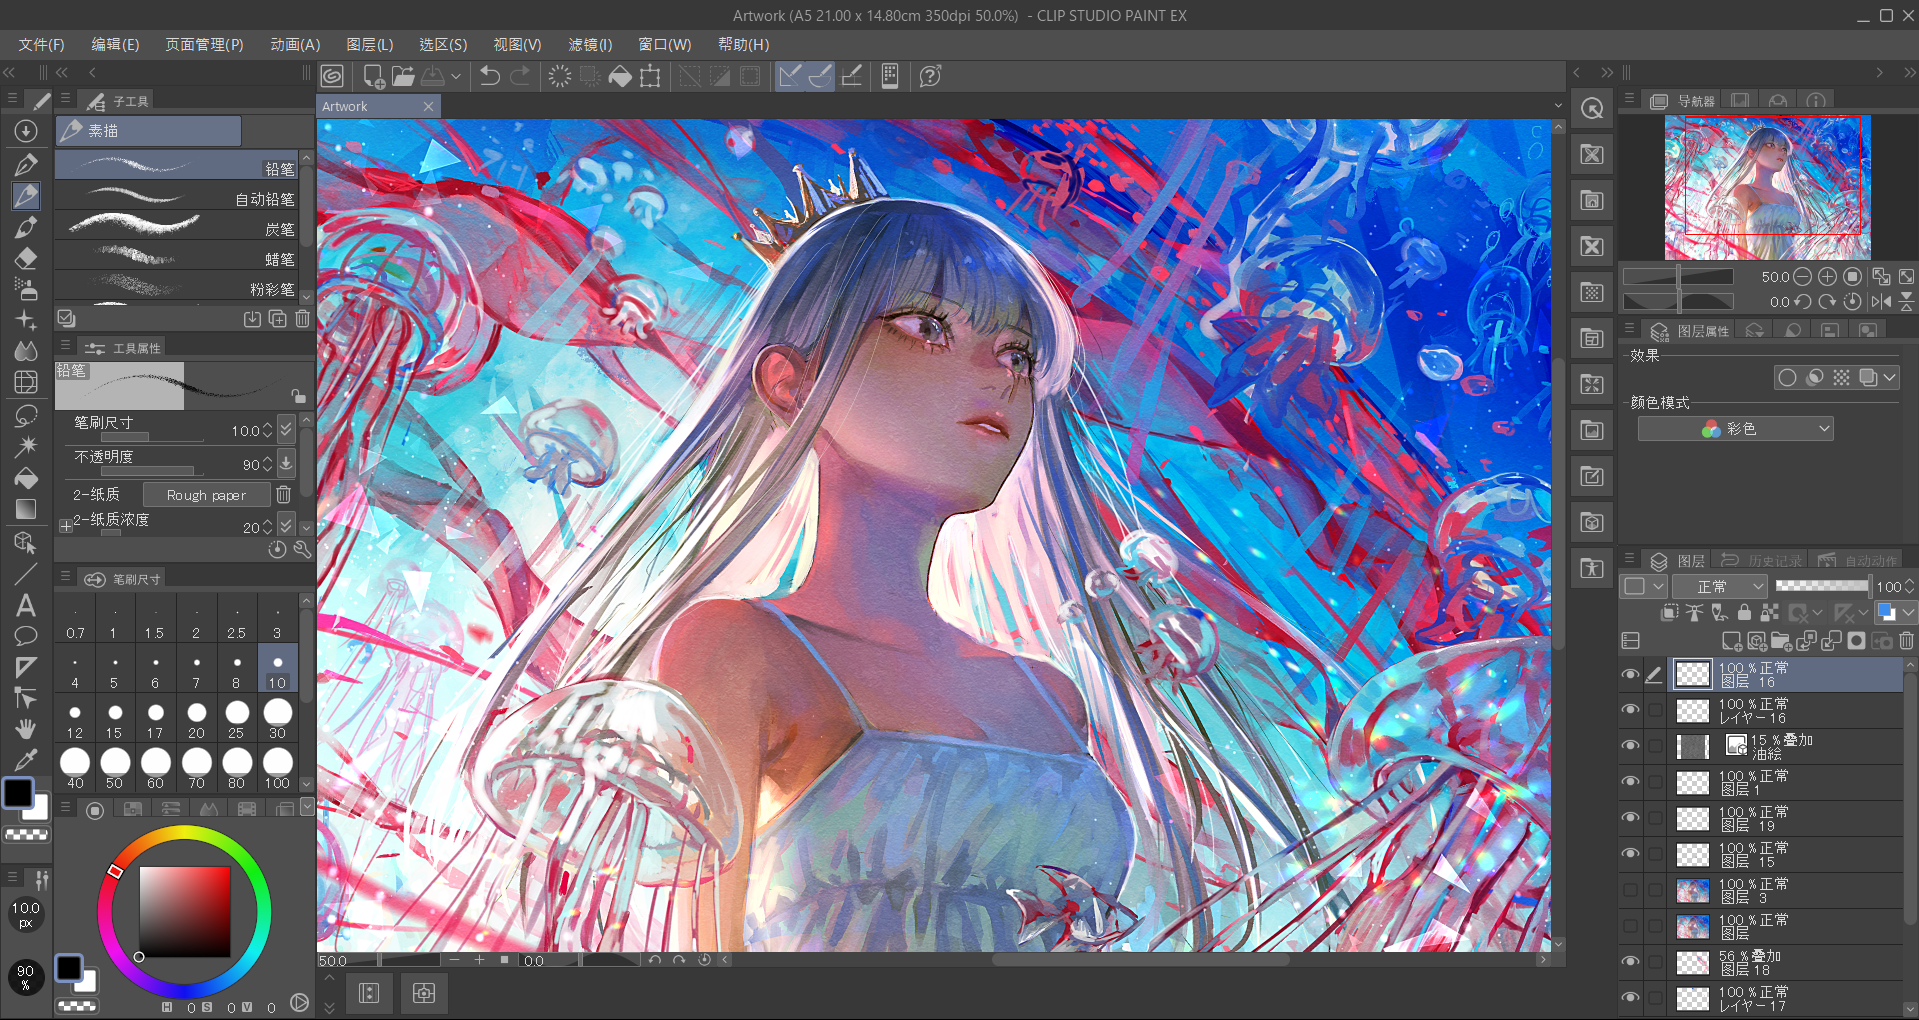Image resolution: width=1919 pixels, height=1020 pixels.
Task: Expand the 2-纸质浓度 settings
Action: pyautogui.click(x=65, y=526)
